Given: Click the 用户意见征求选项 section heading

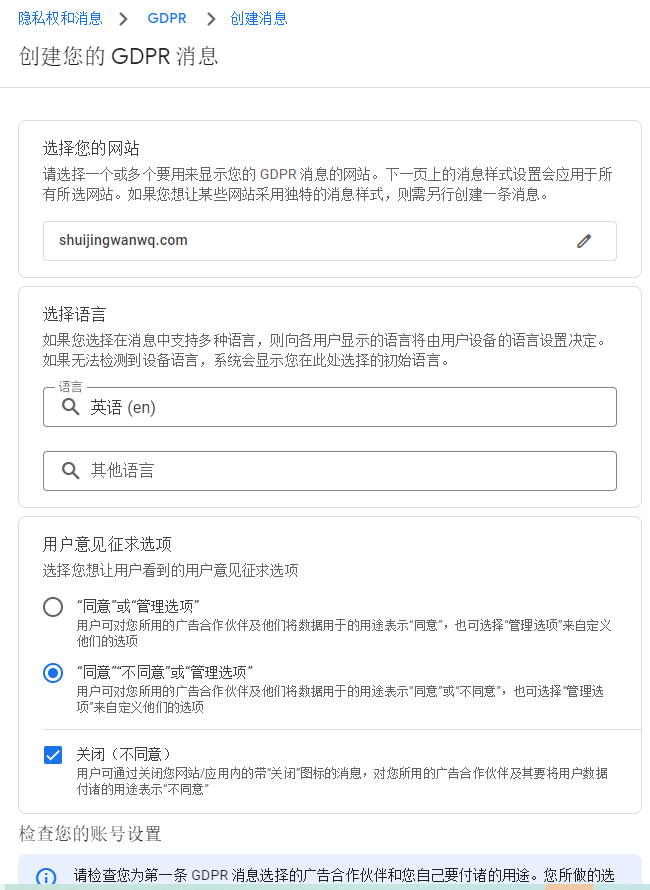Looking at the screenshot, I should pos(107,544).
